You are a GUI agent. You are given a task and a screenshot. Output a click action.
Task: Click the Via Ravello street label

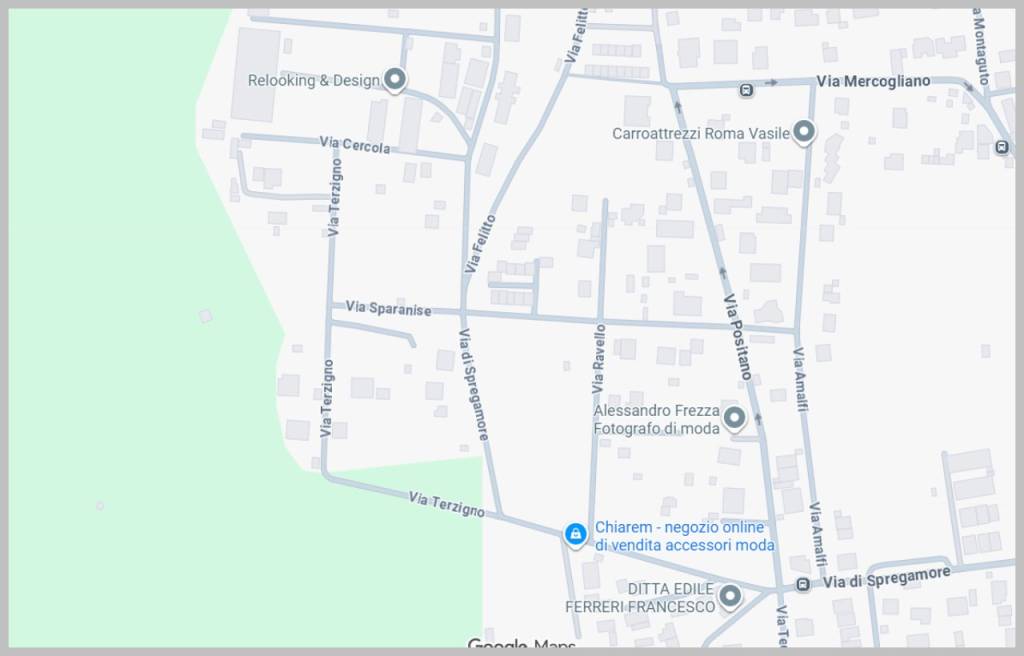[x=598, y=359]
